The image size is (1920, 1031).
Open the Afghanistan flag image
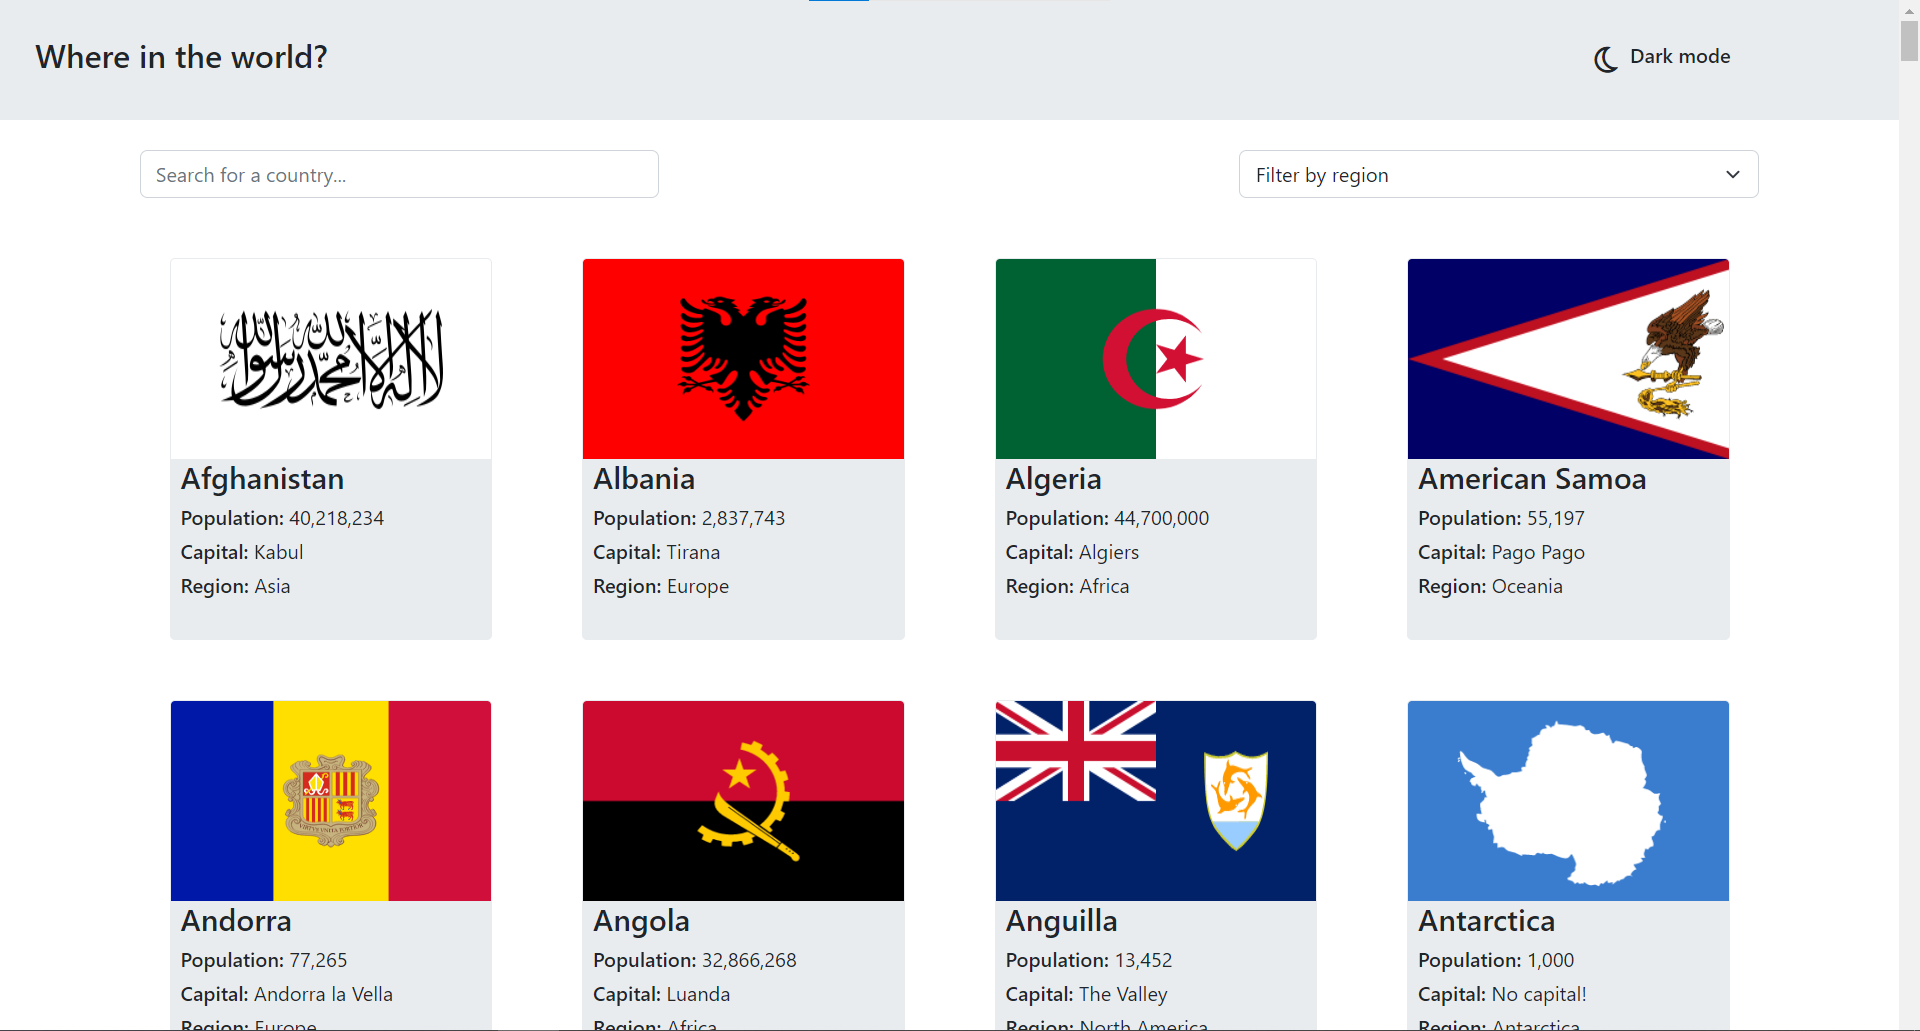point(331,359)
